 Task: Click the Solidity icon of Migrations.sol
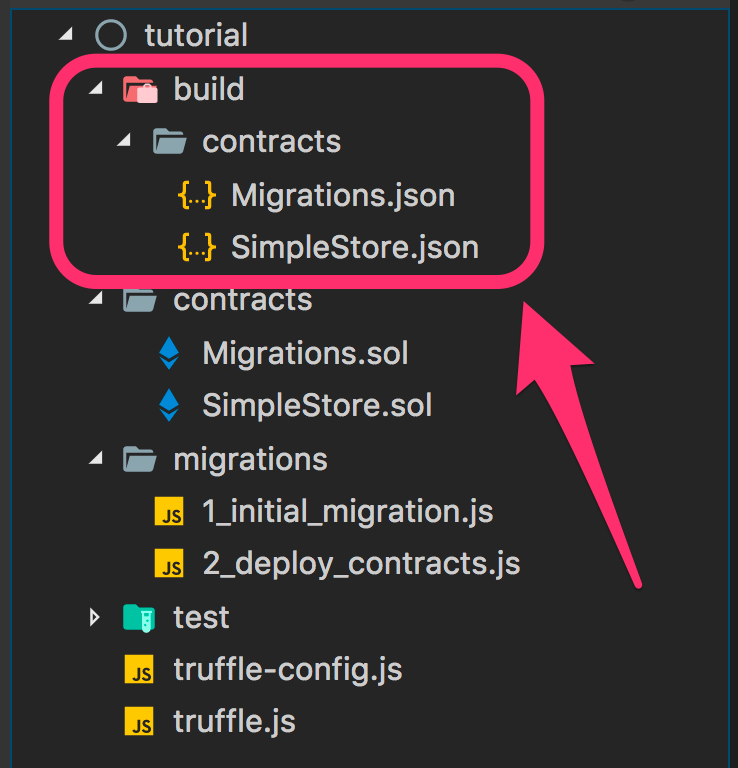click(x=169, y=353)
